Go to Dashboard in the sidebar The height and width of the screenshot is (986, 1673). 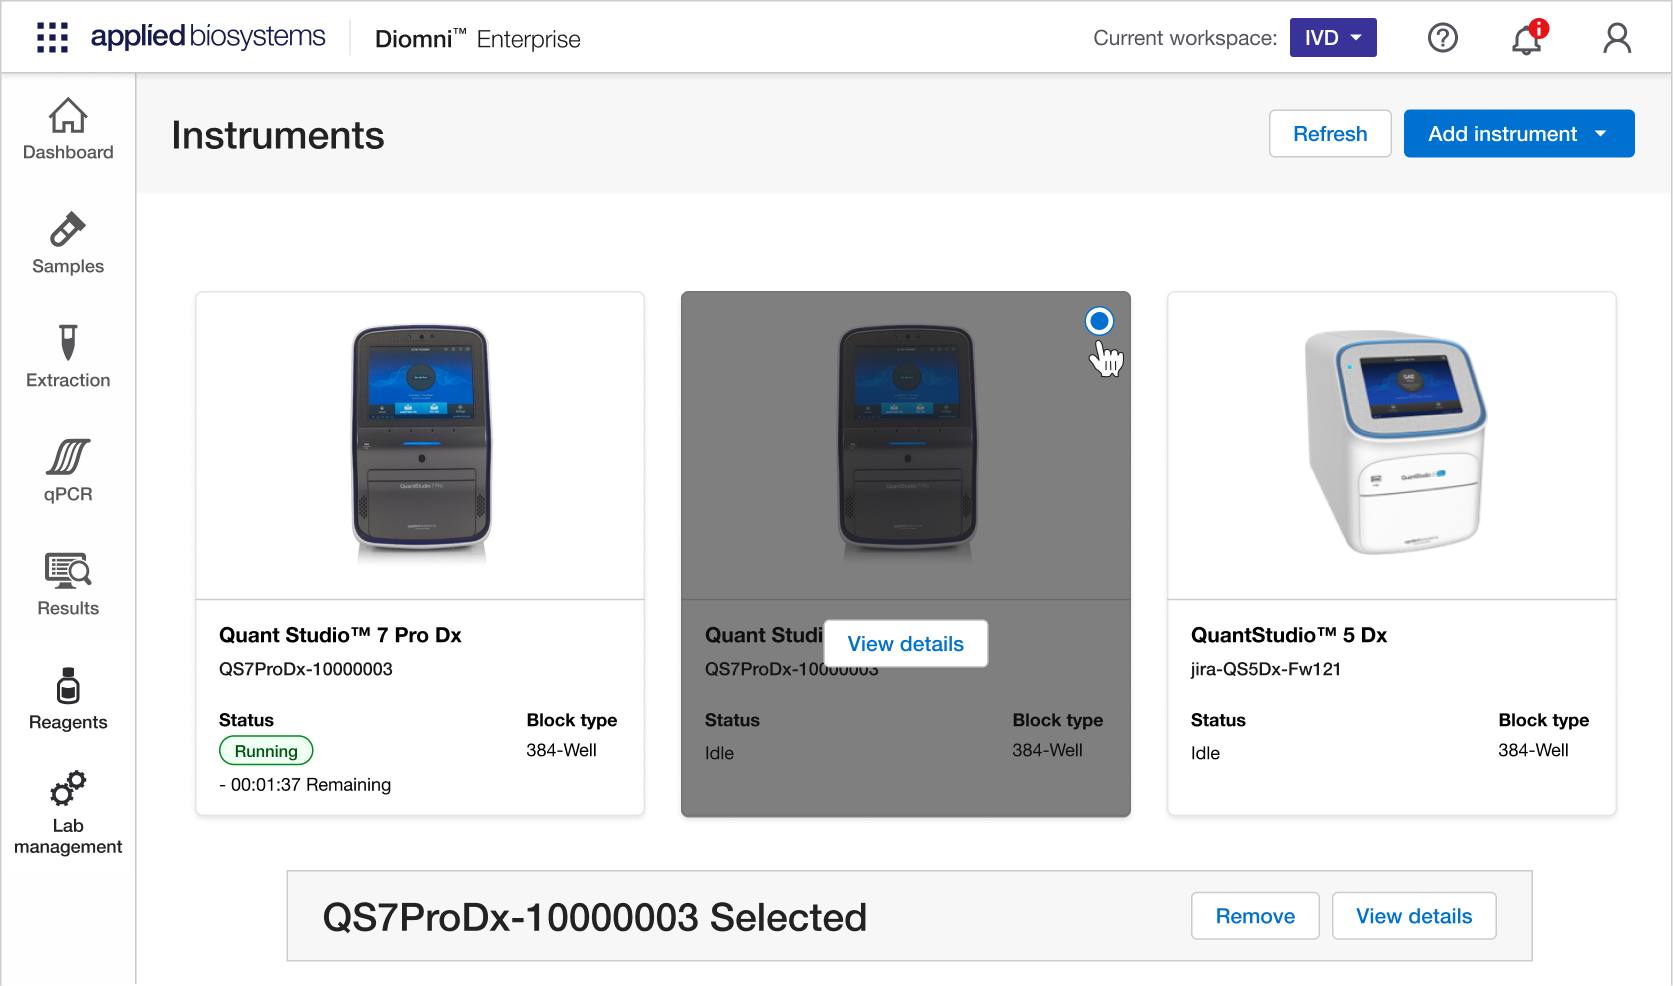point(68,130)
